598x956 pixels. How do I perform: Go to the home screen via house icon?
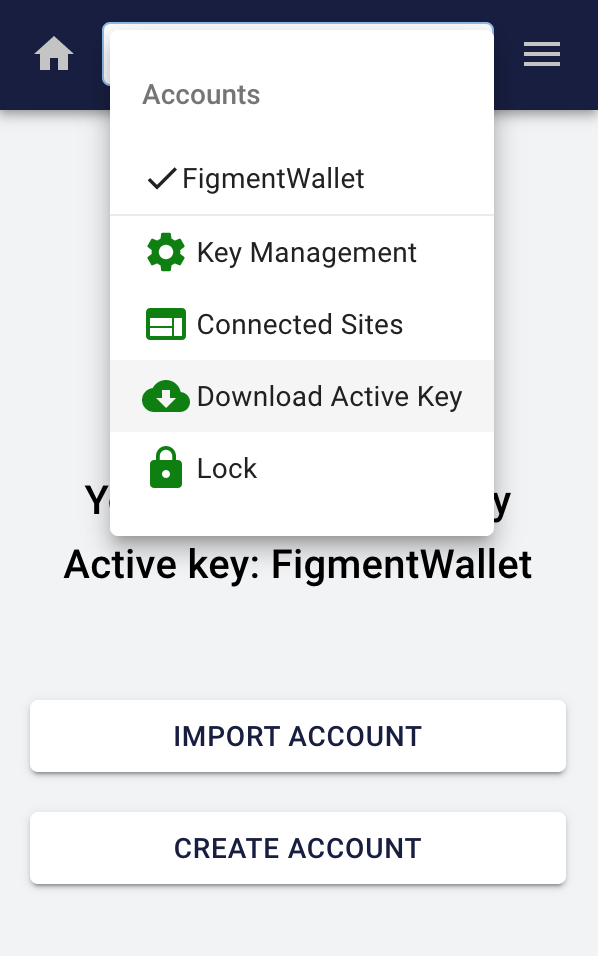(x=54, y=54)
